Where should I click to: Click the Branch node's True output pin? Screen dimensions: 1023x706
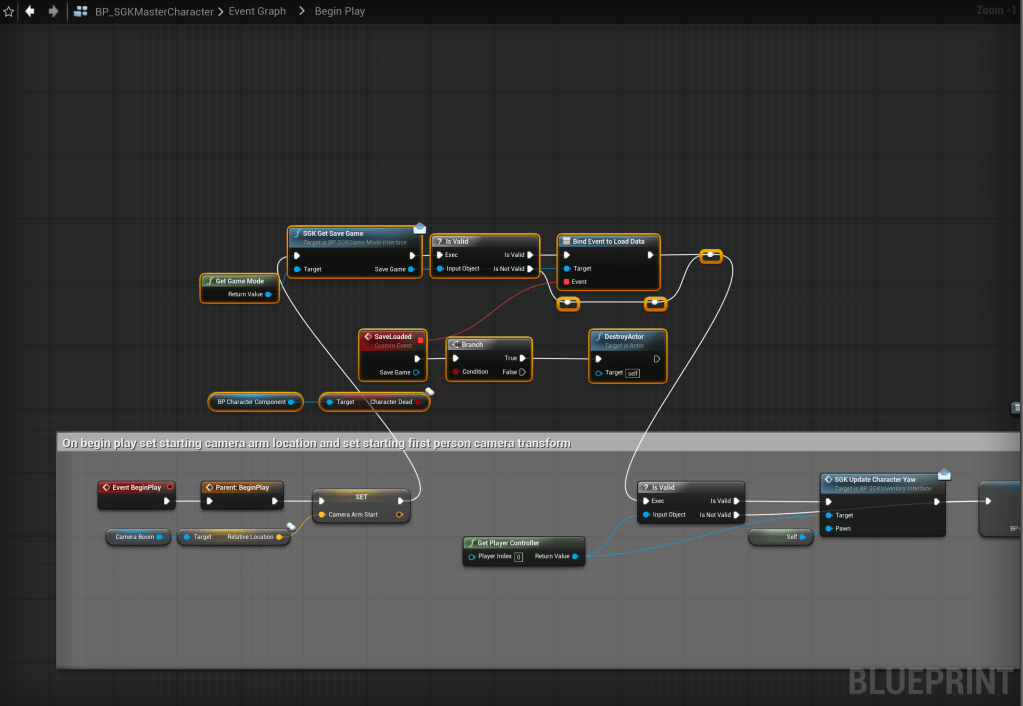tap(523, 358)
